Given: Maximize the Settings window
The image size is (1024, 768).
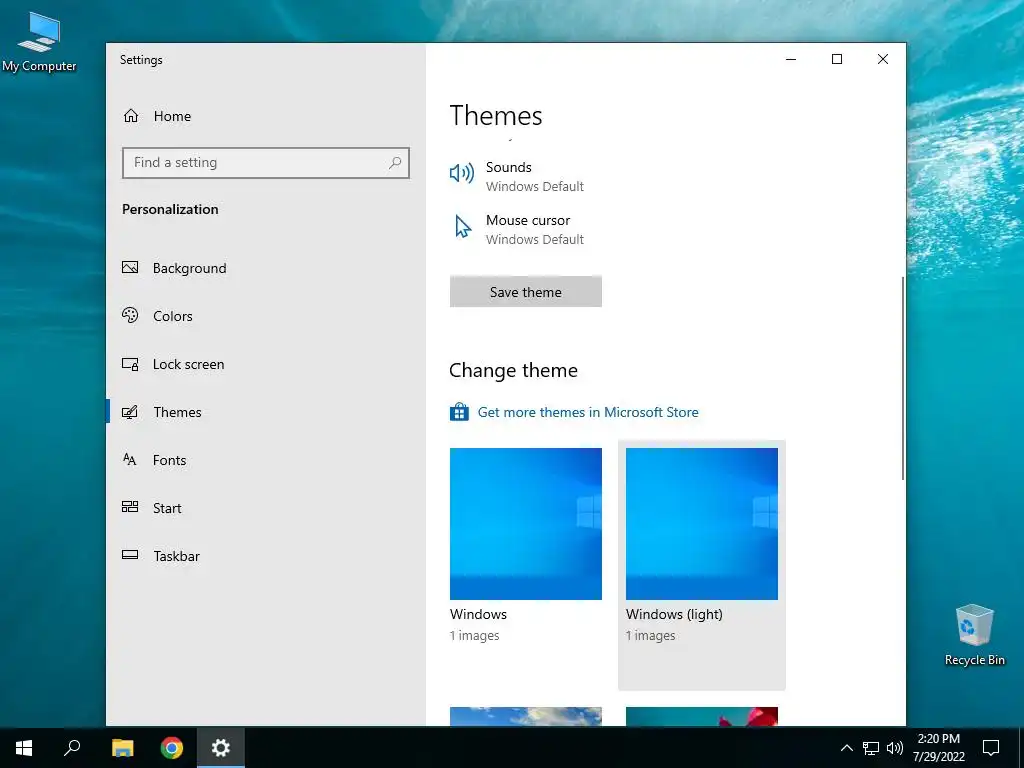Looking at the screenshot, I should pyautogui.click(x=837, y=59).
